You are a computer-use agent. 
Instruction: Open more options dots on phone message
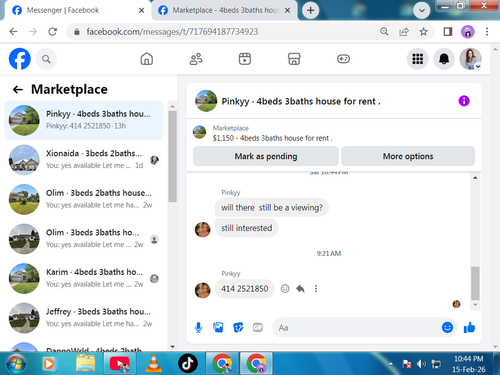pos(316,289)
